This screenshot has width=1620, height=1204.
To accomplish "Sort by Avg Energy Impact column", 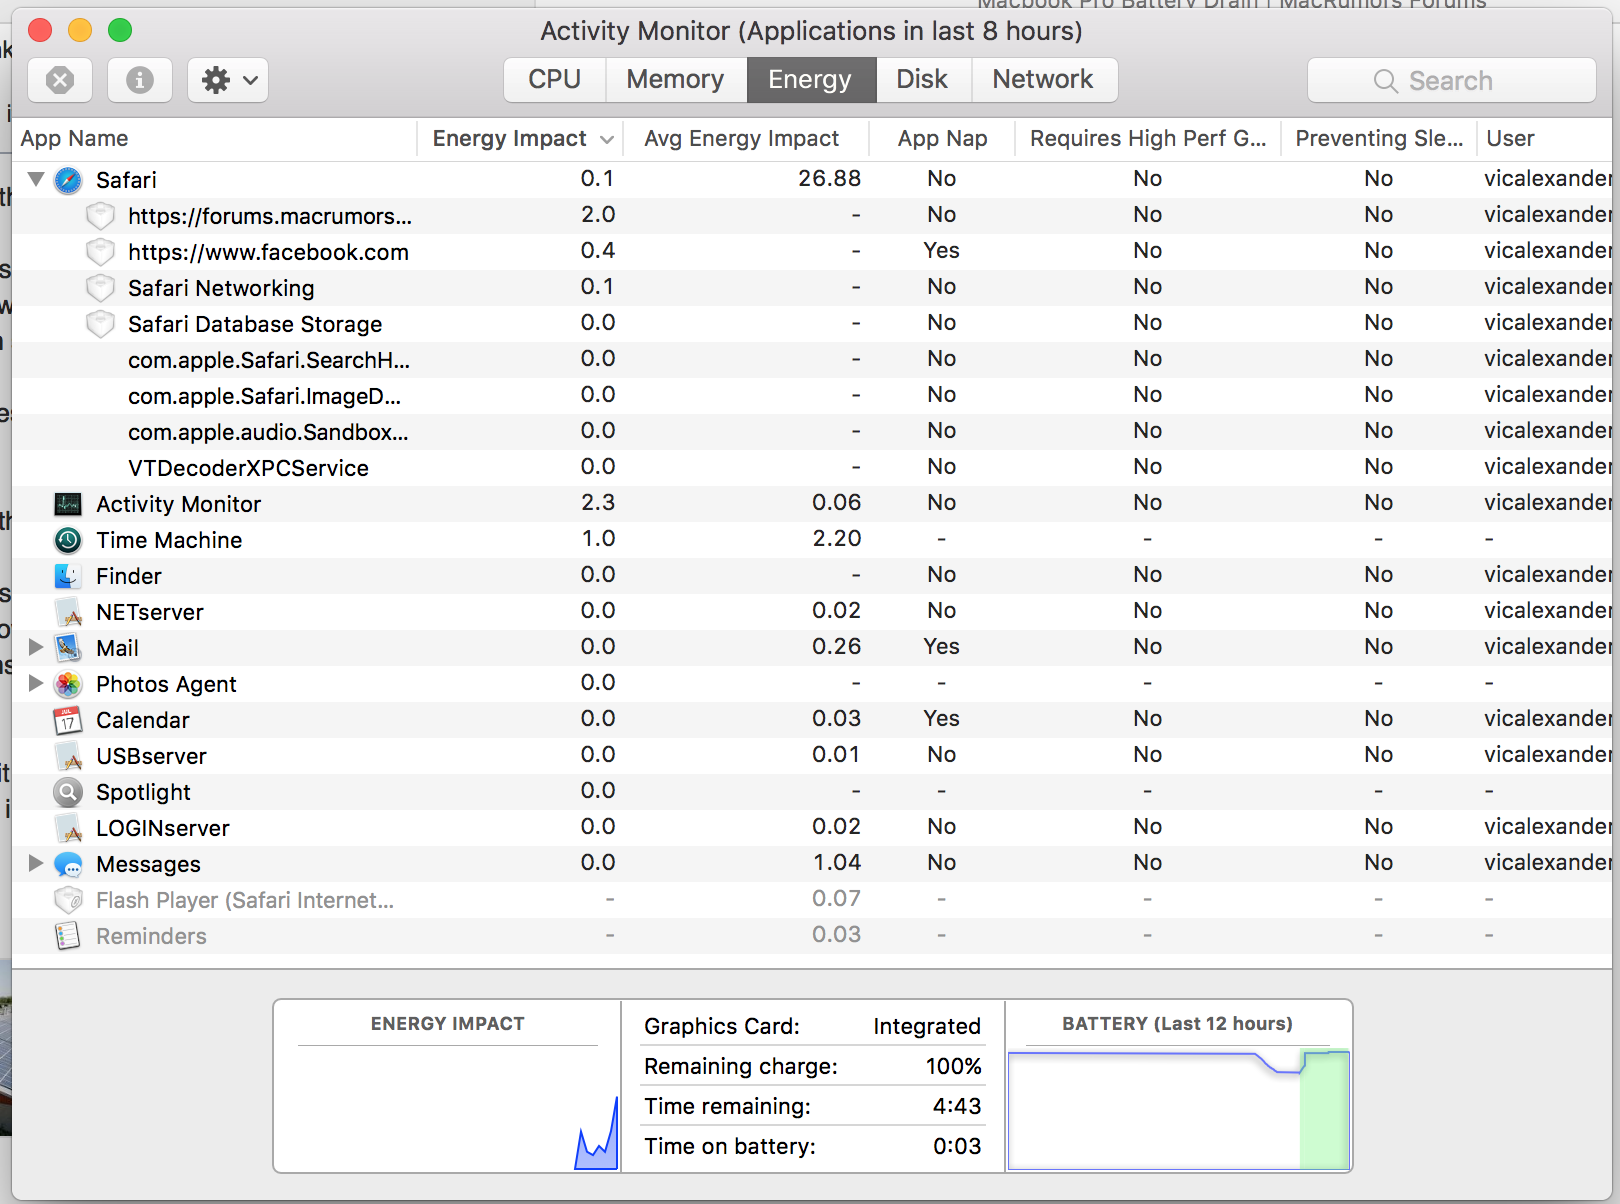I will click(746, 139).
